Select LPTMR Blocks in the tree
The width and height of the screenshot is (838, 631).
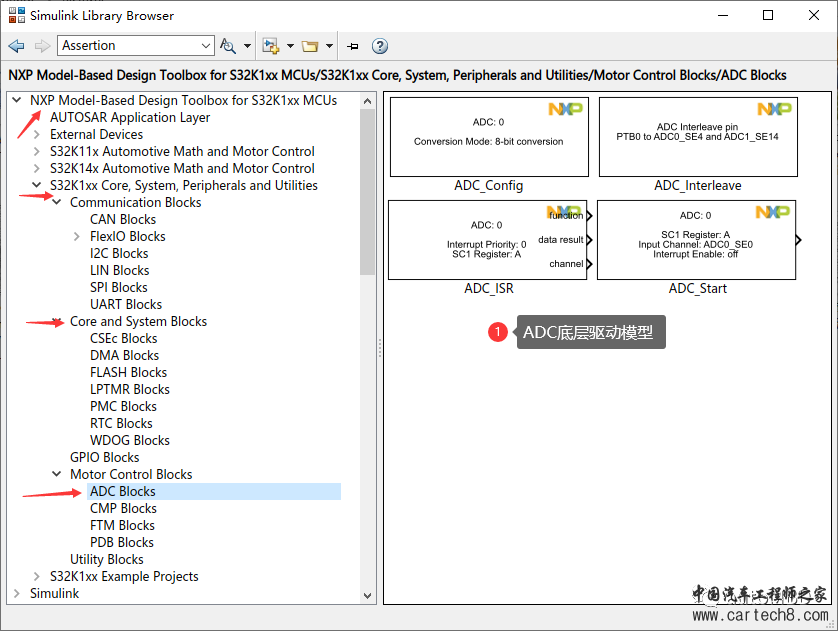pos(130,389)
